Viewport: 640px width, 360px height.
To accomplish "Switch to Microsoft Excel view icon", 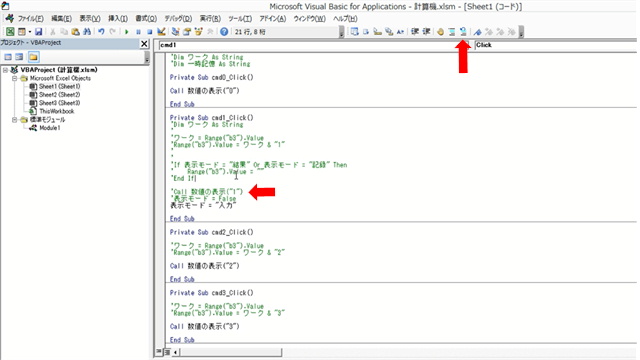I will tap(10, 31).
